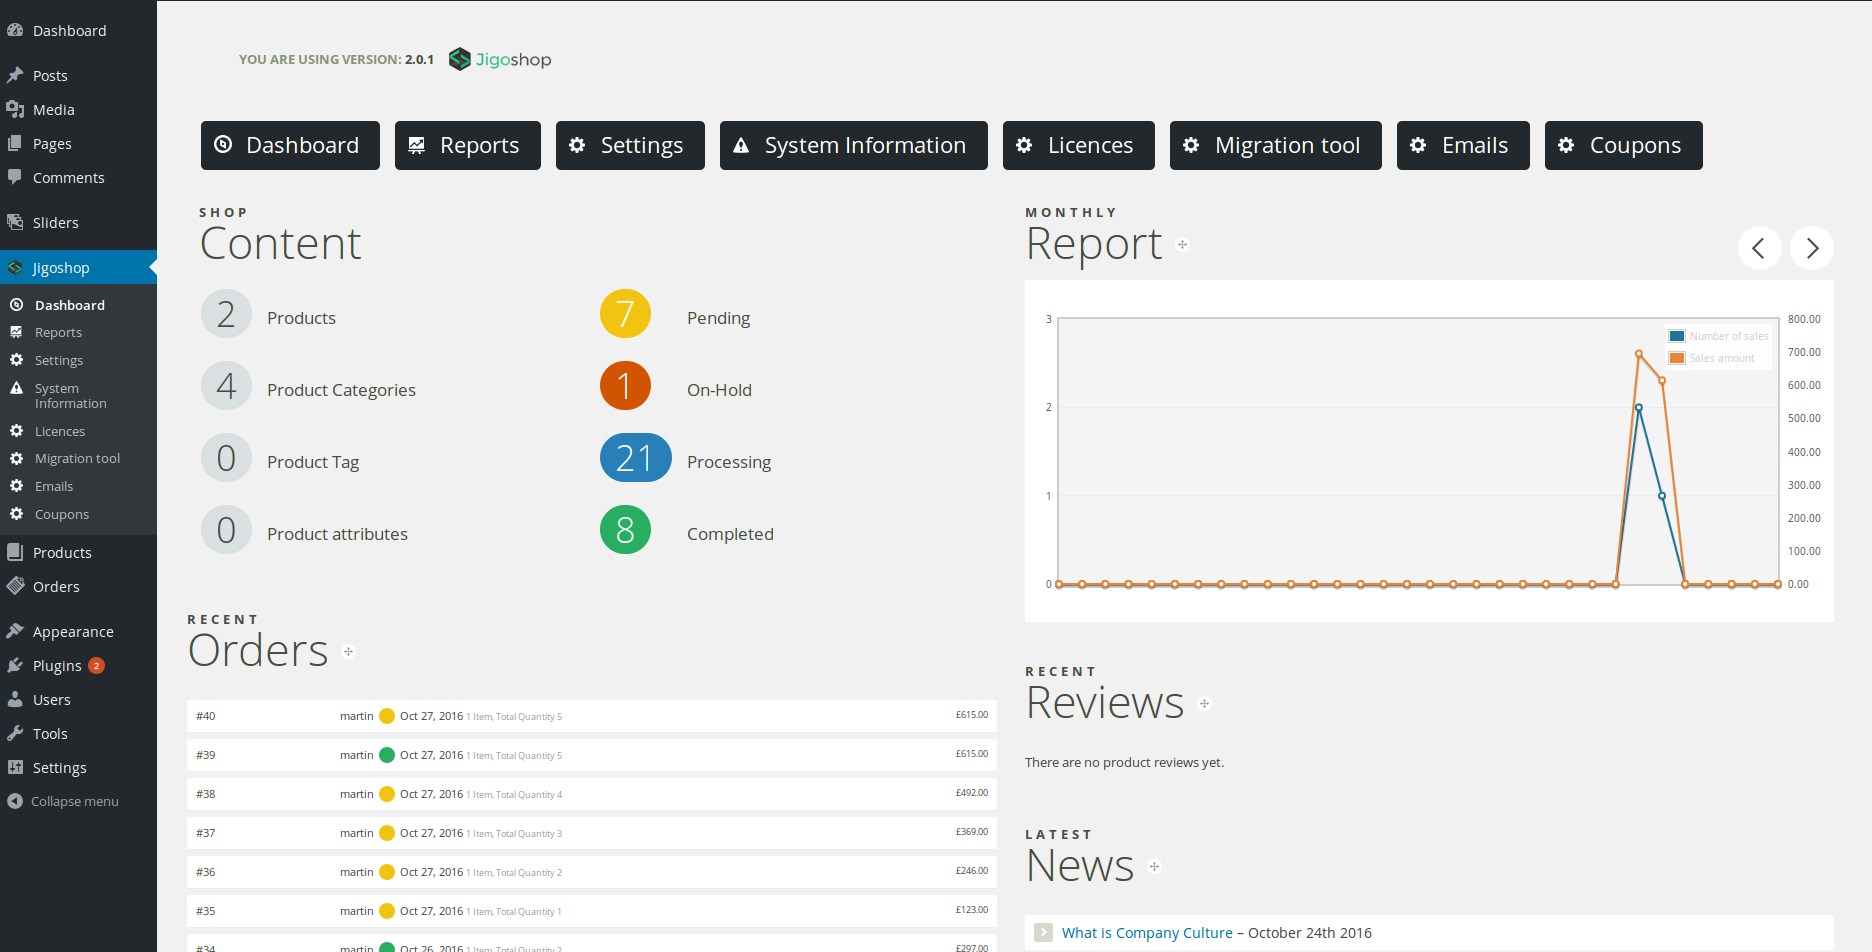Go to next month in Monthly Report
The width and height of the screenshot is (1872, 952).
1811,248
